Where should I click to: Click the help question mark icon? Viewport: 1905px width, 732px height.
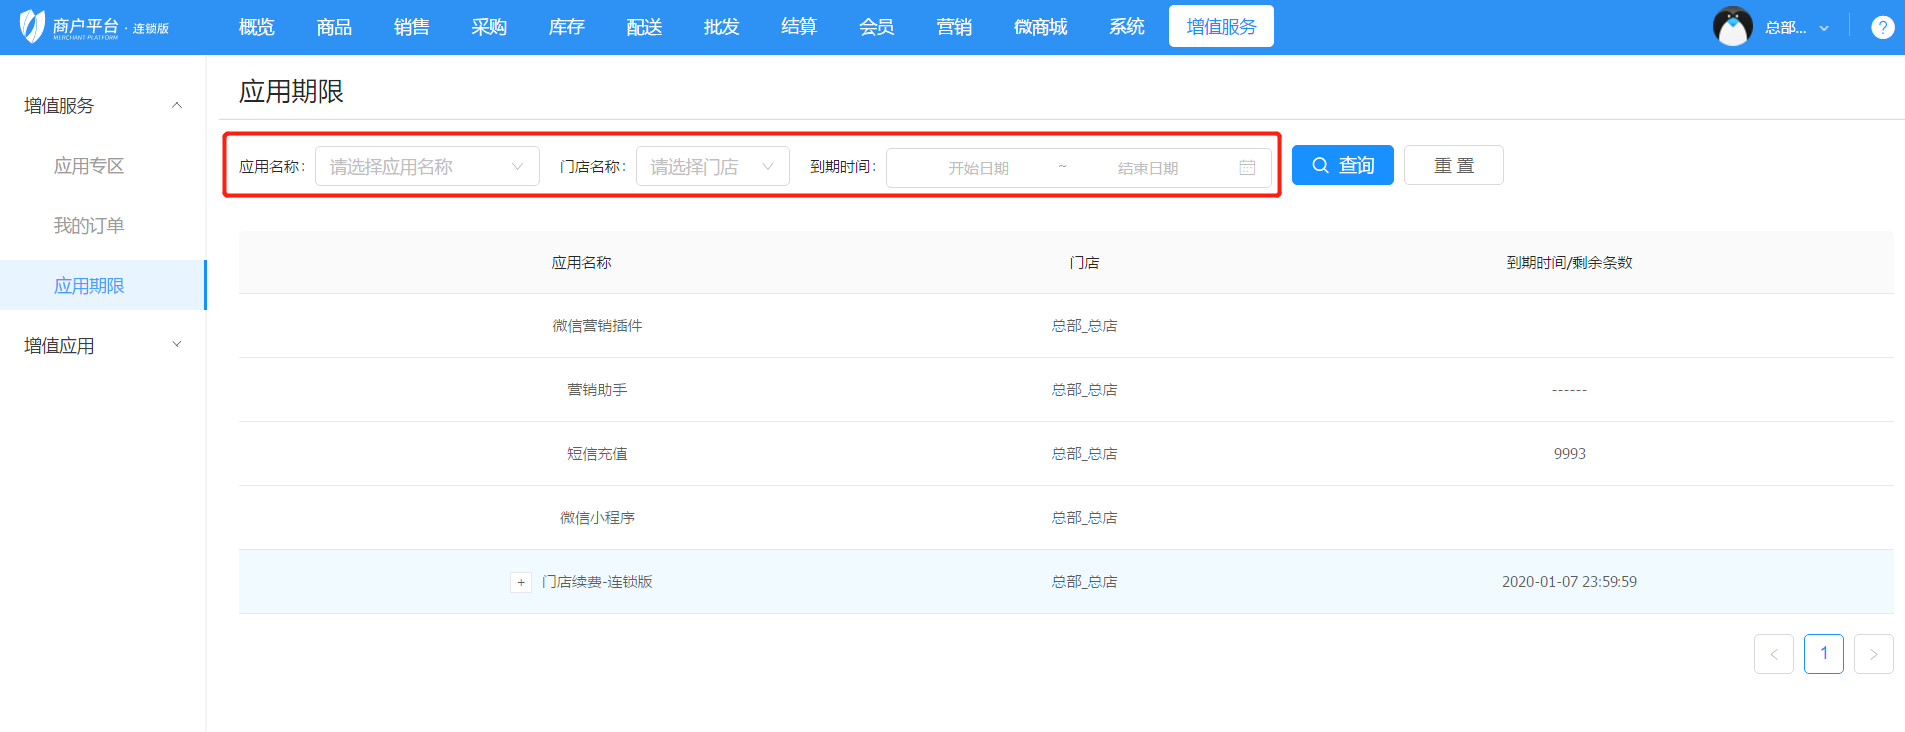pos(1882,27)
